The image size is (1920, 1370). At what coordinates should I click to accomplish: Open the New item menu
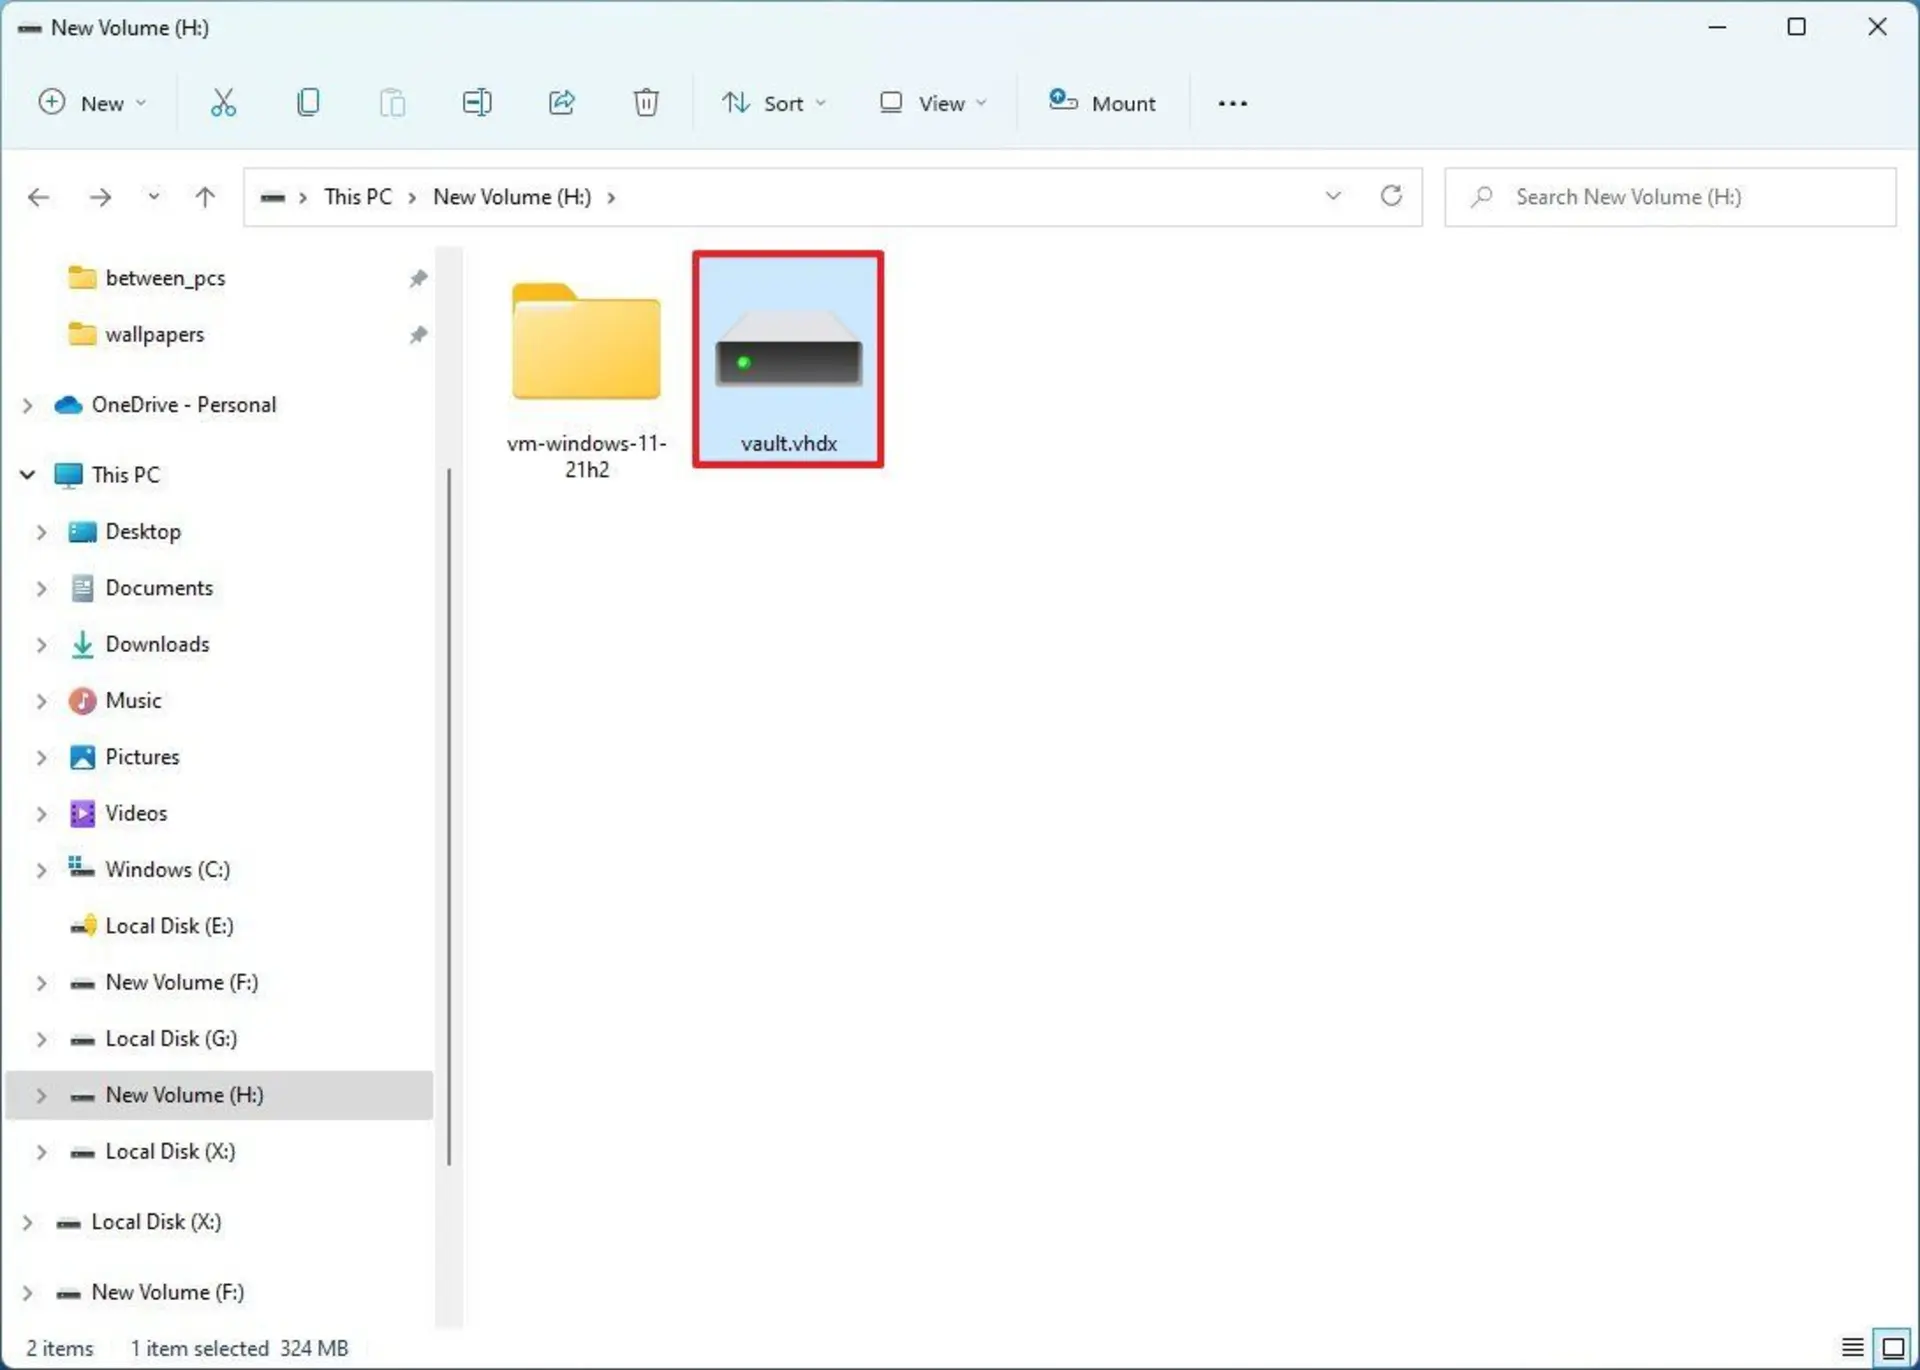coord(92,103)
